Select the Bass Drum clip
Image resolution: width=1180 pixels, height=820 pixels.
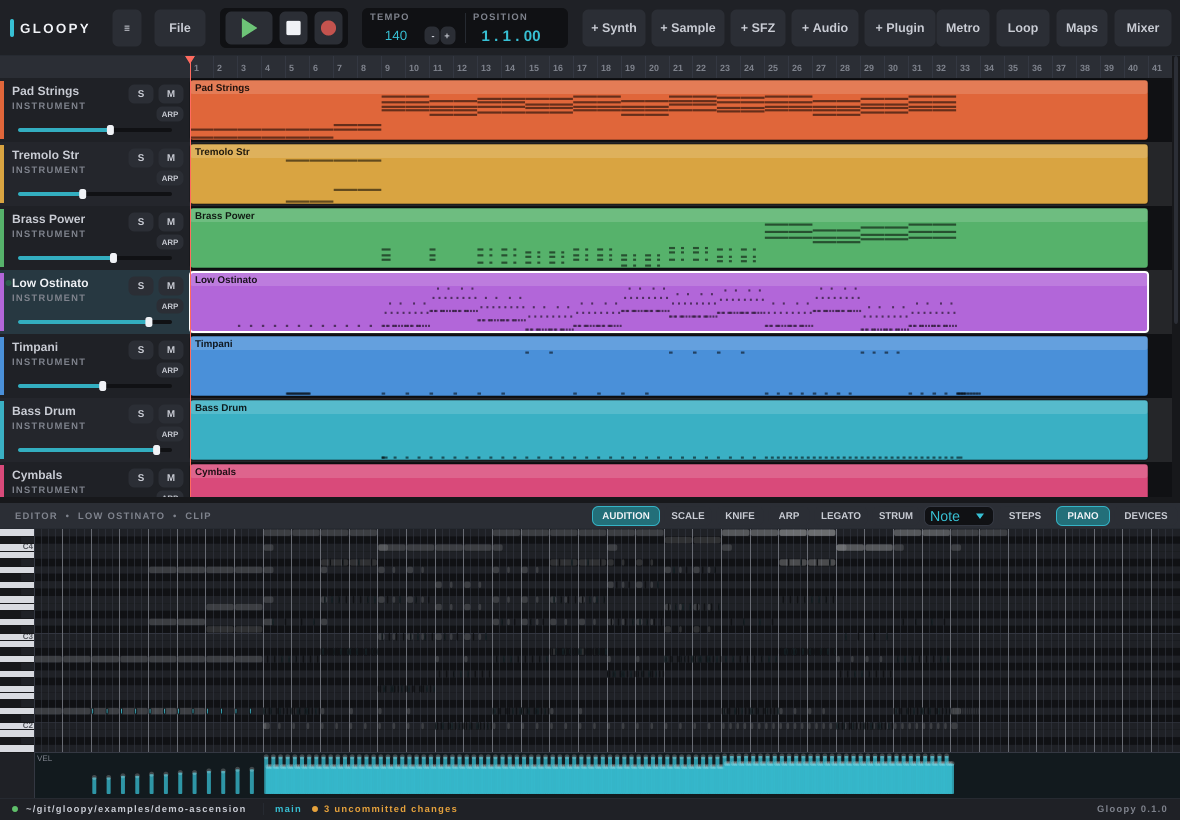point(669,430)
